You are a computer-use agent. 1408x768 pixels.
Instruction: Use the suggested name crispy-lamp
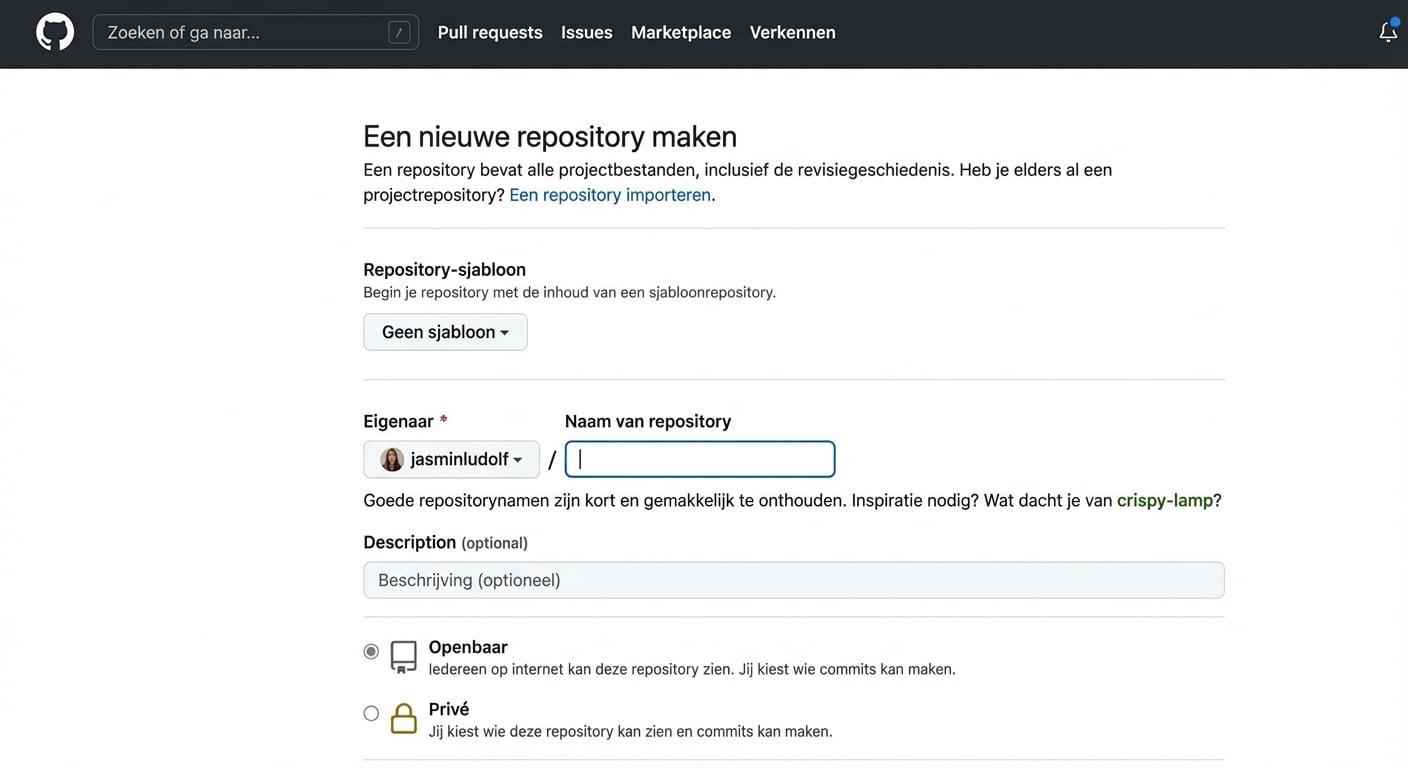click(x=1165, y=500)
